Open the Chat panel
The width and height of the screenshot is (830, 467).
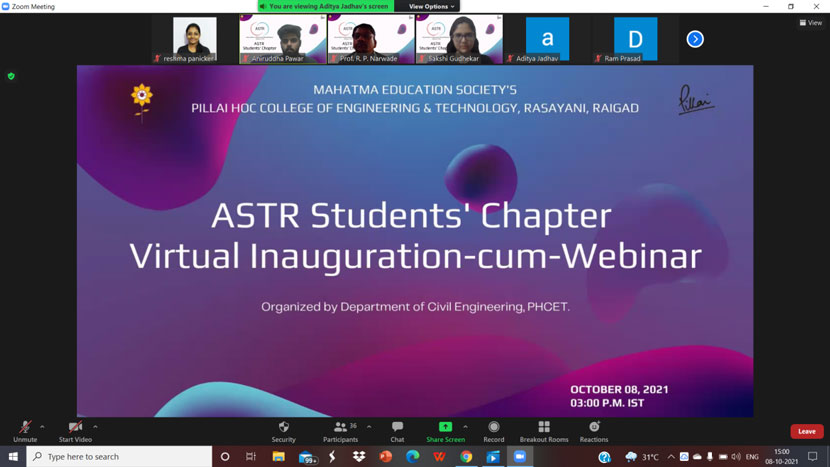pos(397,432)
